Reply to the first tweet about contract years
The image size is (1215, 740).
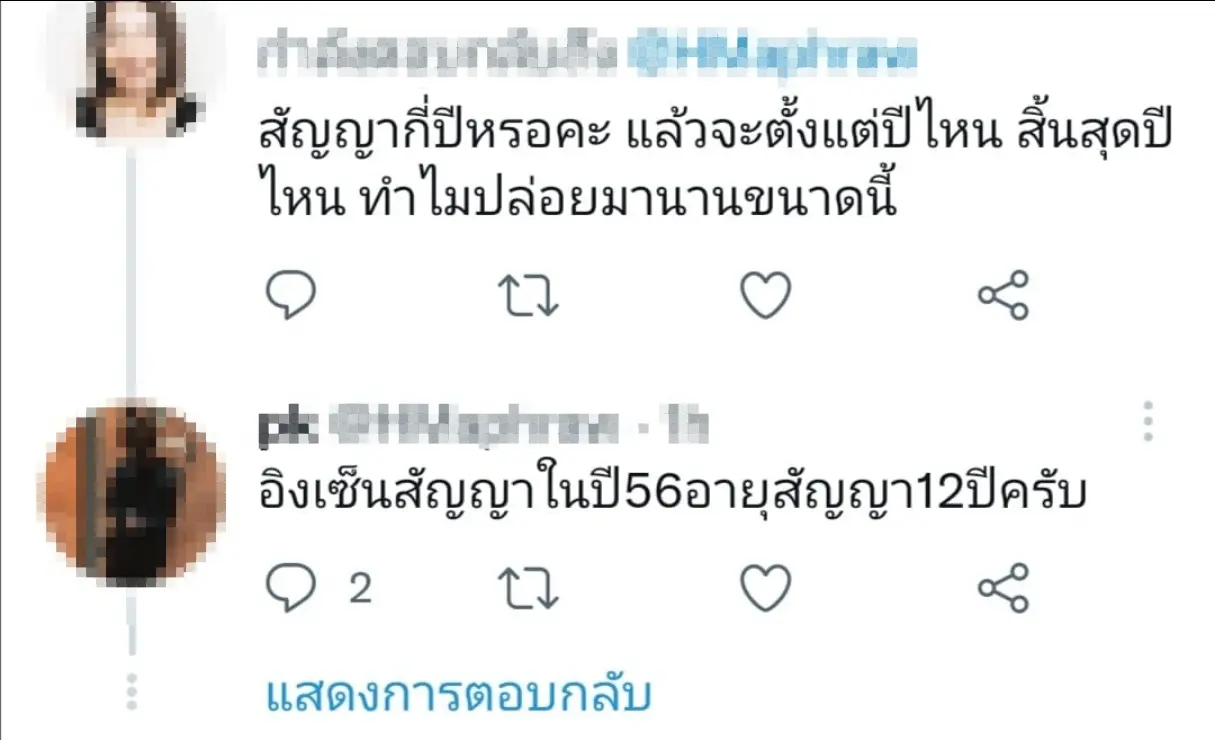coord(290,295)
